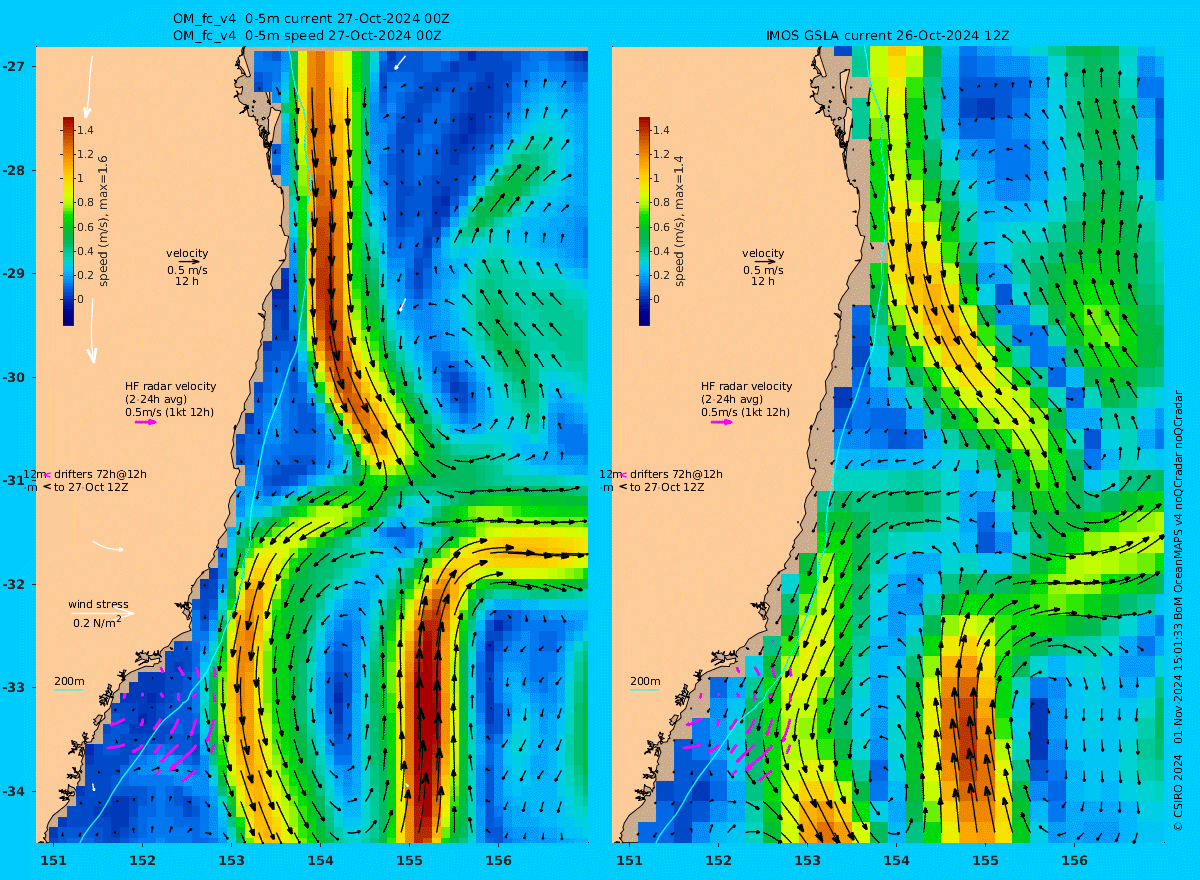Click the right map 151 longitude label

tap(629, 860)
